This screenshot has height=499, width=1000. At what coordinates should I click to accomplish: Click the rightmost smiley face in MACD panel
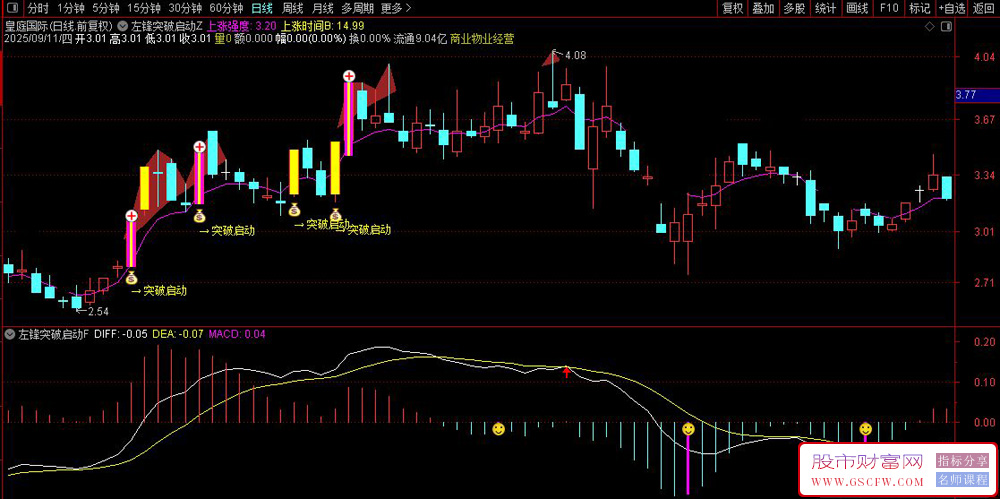pos(865,428)
